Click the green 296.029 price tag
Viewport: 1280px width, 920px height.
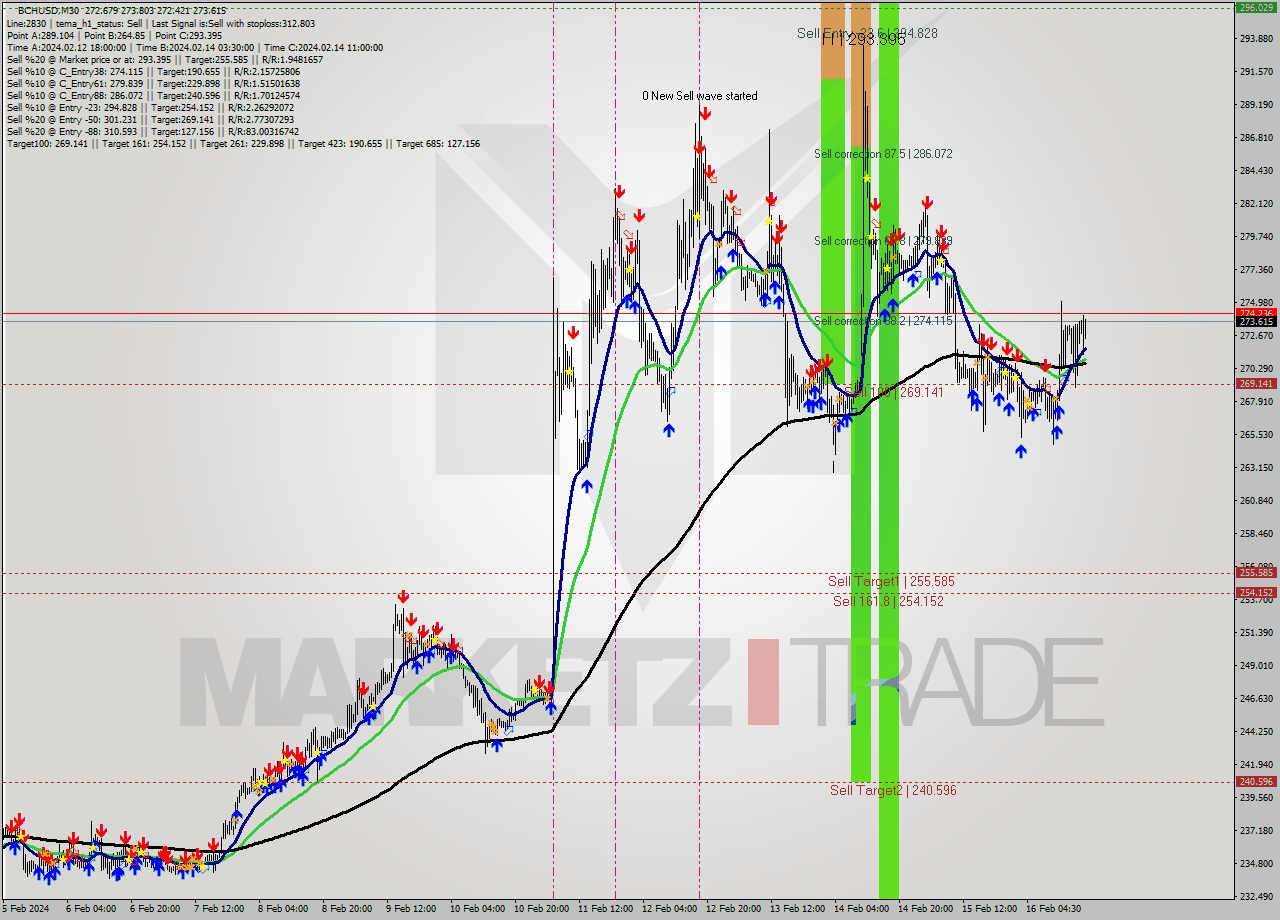coord(1256,7)
